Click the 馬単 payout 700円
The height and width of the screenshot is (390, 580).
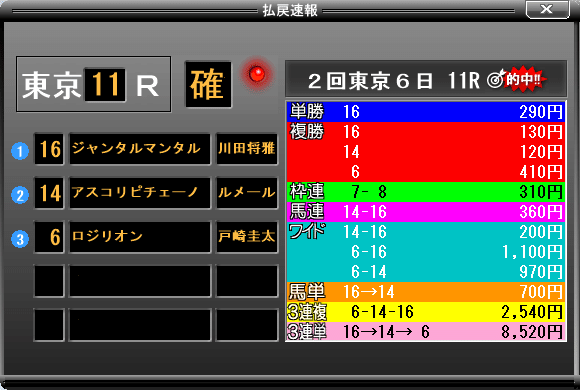pos(541,292)
